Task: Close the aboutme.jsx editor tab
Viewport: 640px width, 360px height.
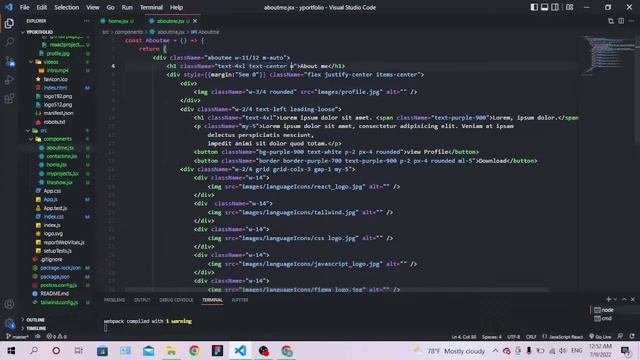Action: point(195,21)
